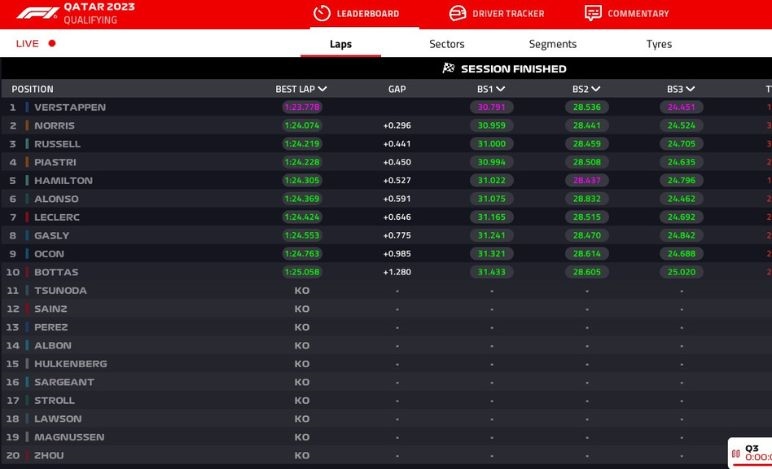Open the Commentary section

click(638, 14)
